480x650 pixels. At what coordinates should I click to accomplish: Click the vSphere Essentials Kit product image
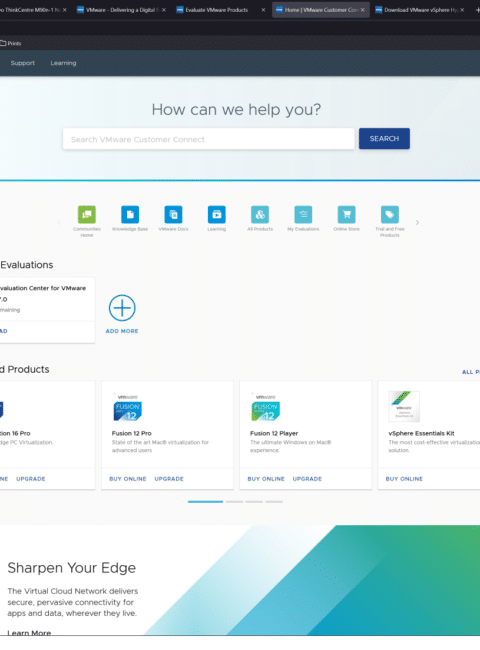[404, 406]
